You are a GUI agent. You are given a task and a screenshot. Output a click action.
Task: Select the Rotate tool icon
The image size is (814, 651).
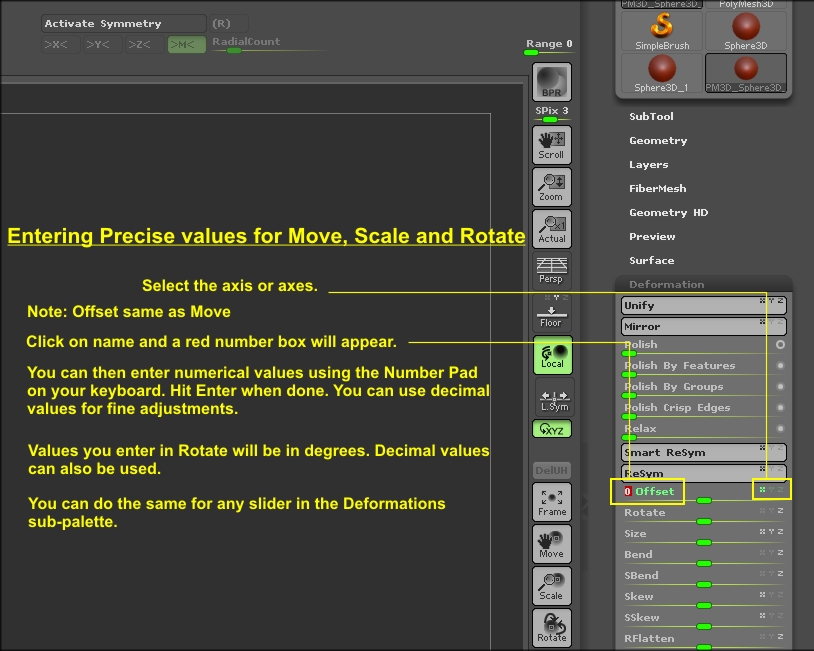click(x=551, y=628)
